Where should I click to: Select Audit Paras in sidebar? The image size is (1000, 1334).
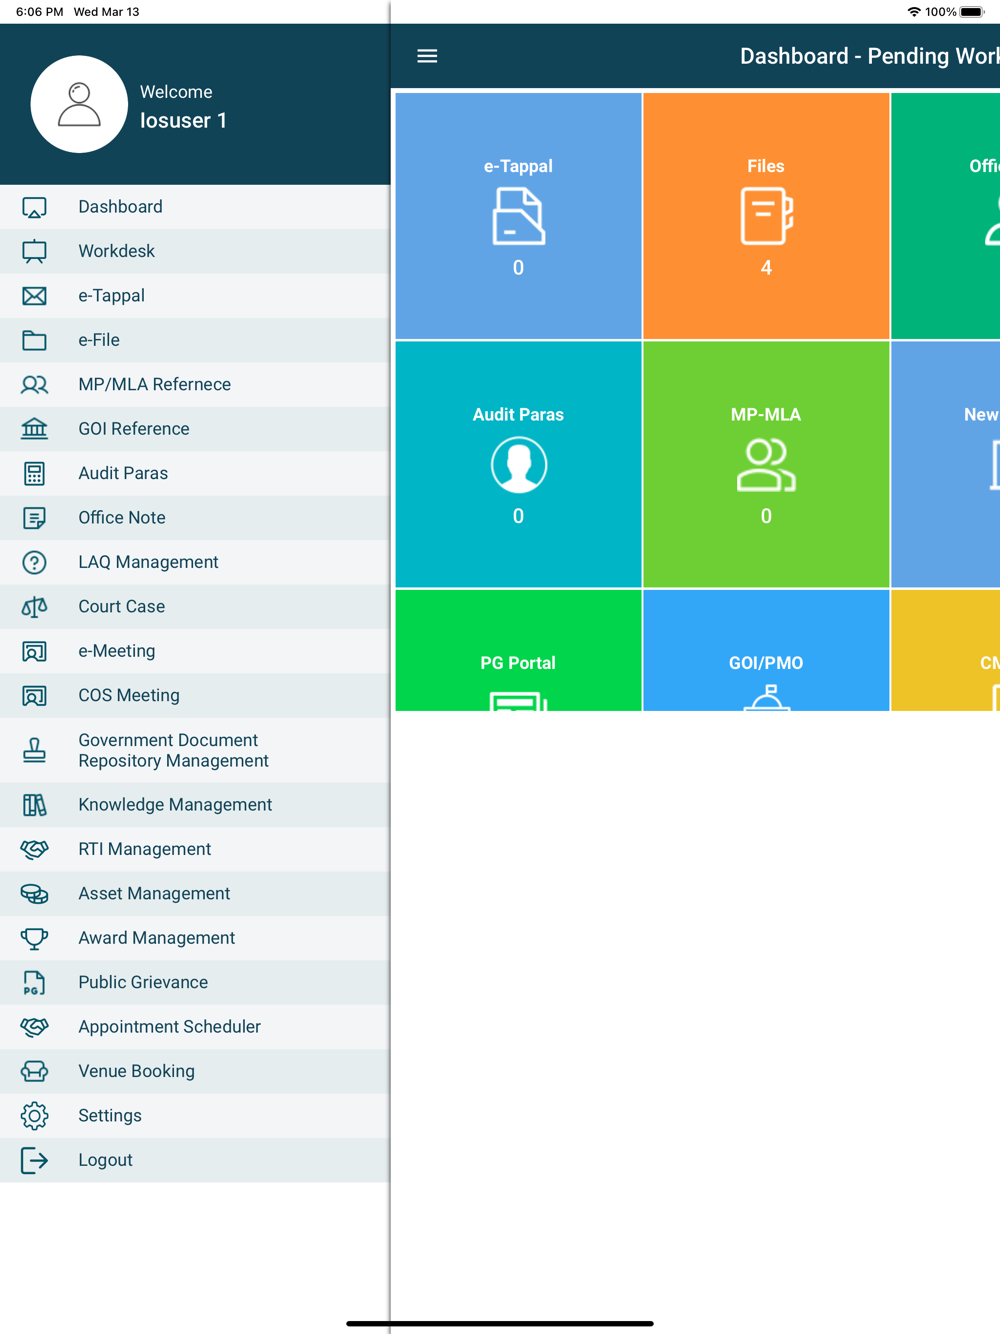pyautogui.click(x=195, y=473)
